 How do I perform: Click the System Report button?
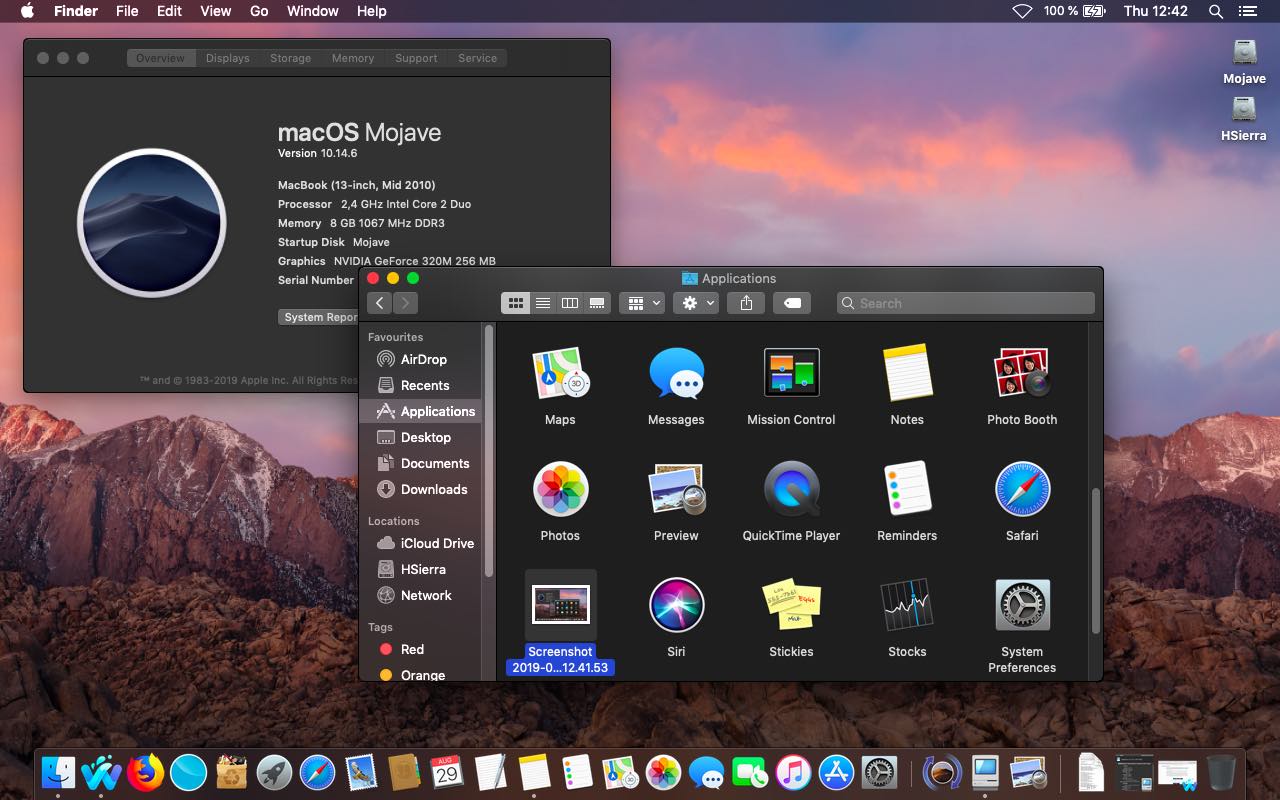(x=320, y=316)
